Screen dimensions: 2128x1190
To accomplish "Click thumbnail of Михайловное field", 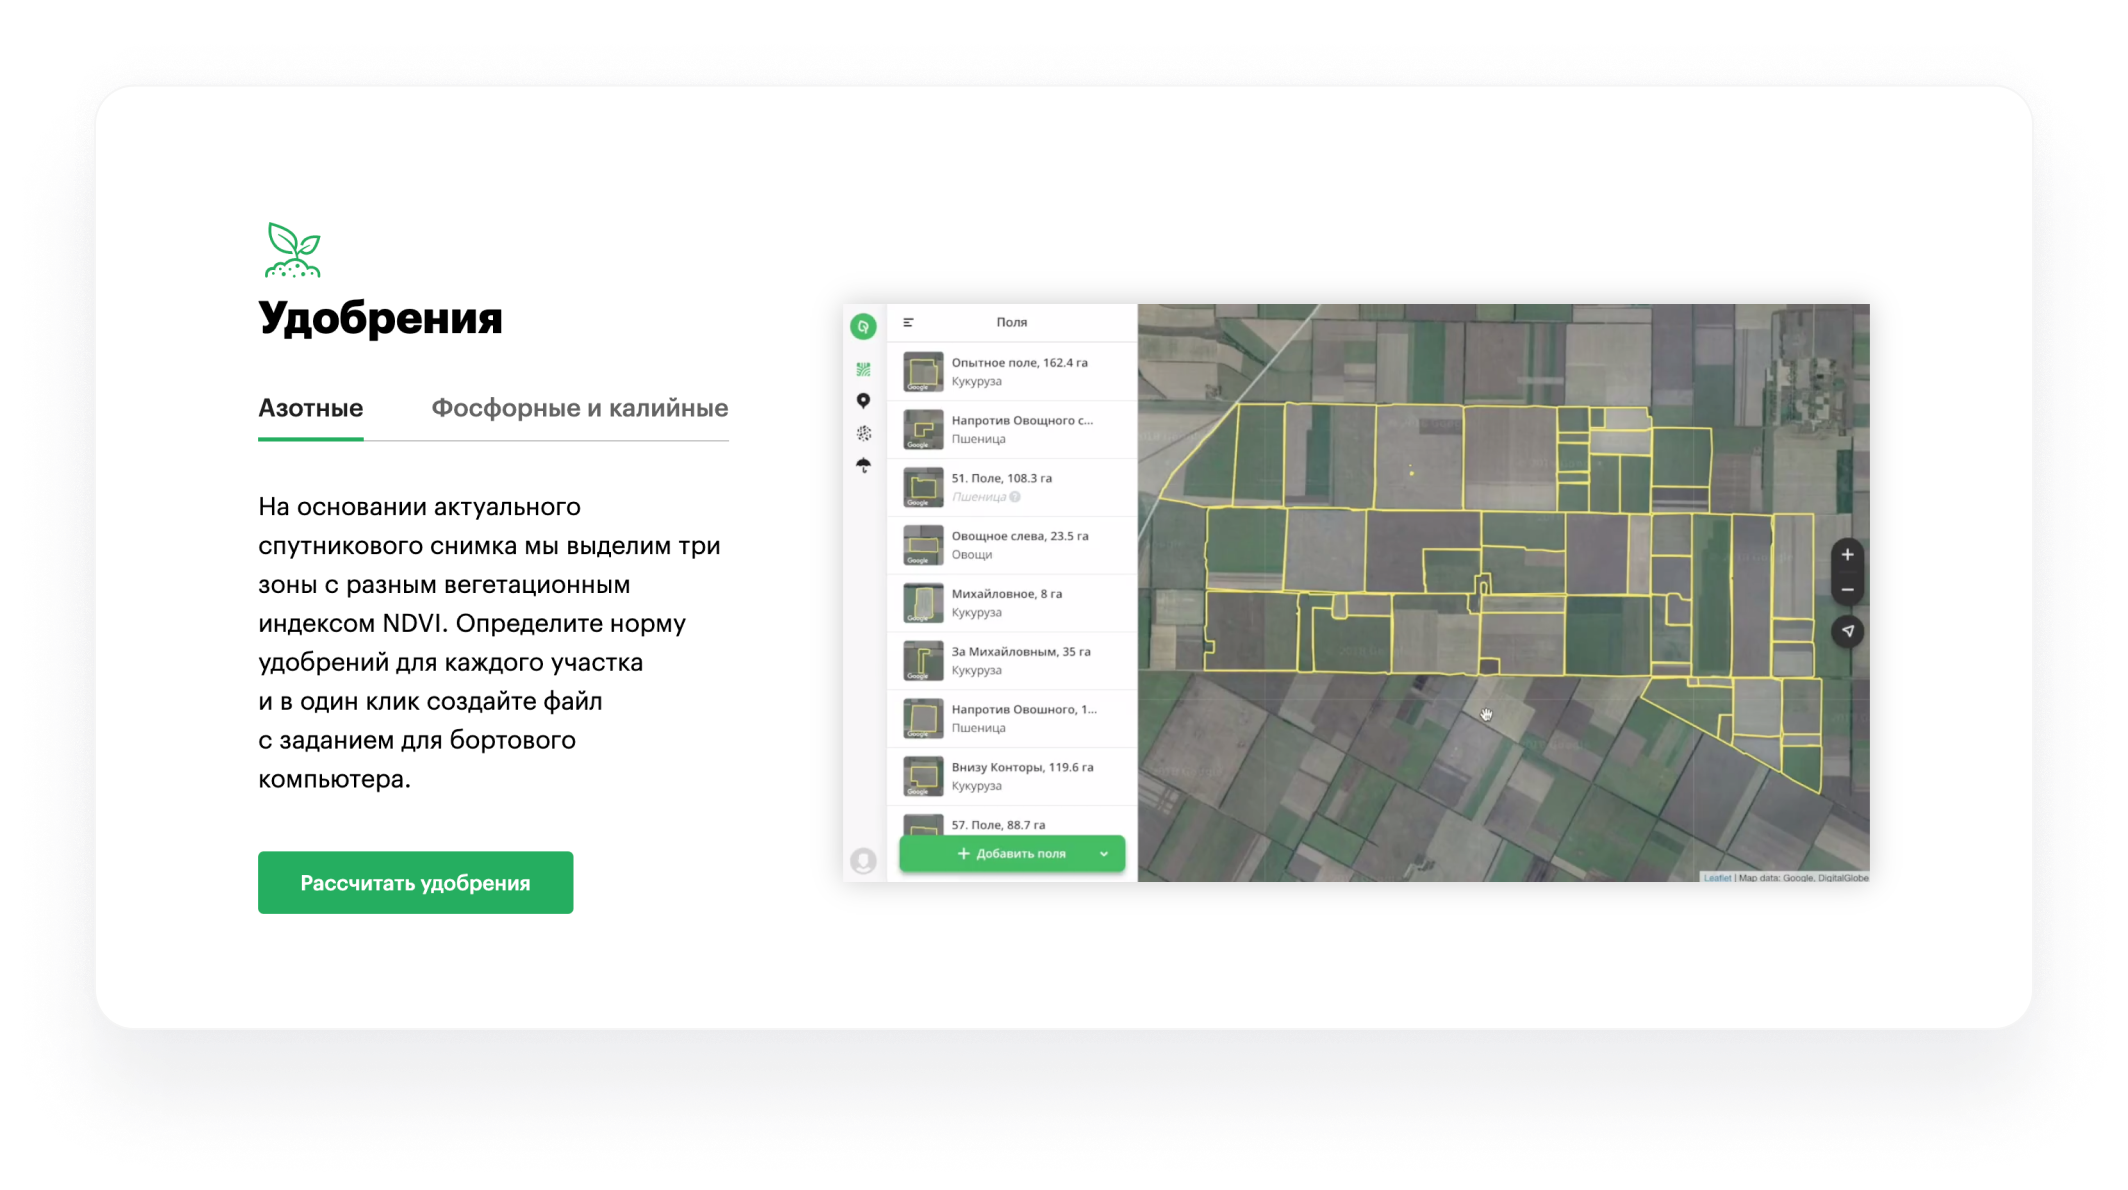I will click(x=923, y=603).
